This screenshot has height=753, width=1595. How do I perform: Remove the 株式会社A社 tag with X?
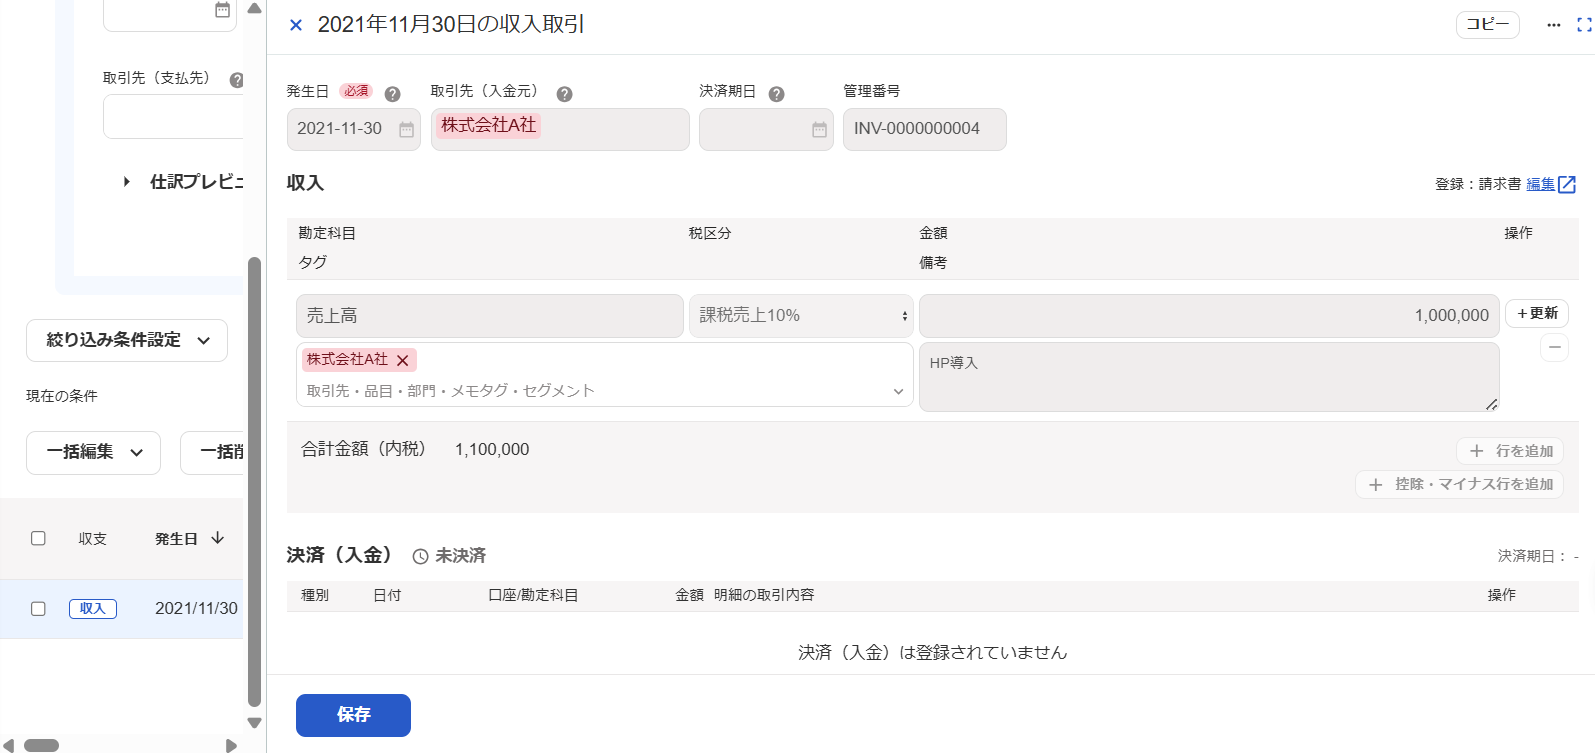(x=403, y=360)
